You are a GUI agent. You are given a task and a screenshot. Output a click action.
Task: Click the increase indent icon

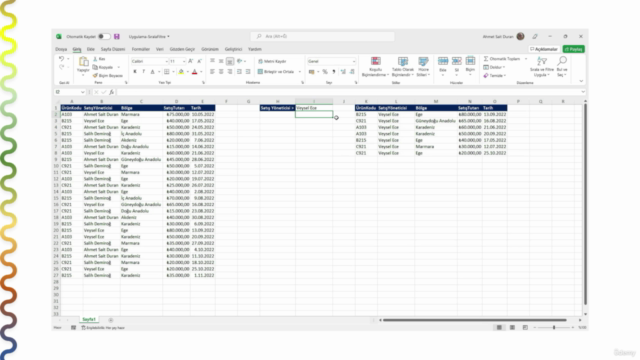pyautogui.click(x=248, y=72)
